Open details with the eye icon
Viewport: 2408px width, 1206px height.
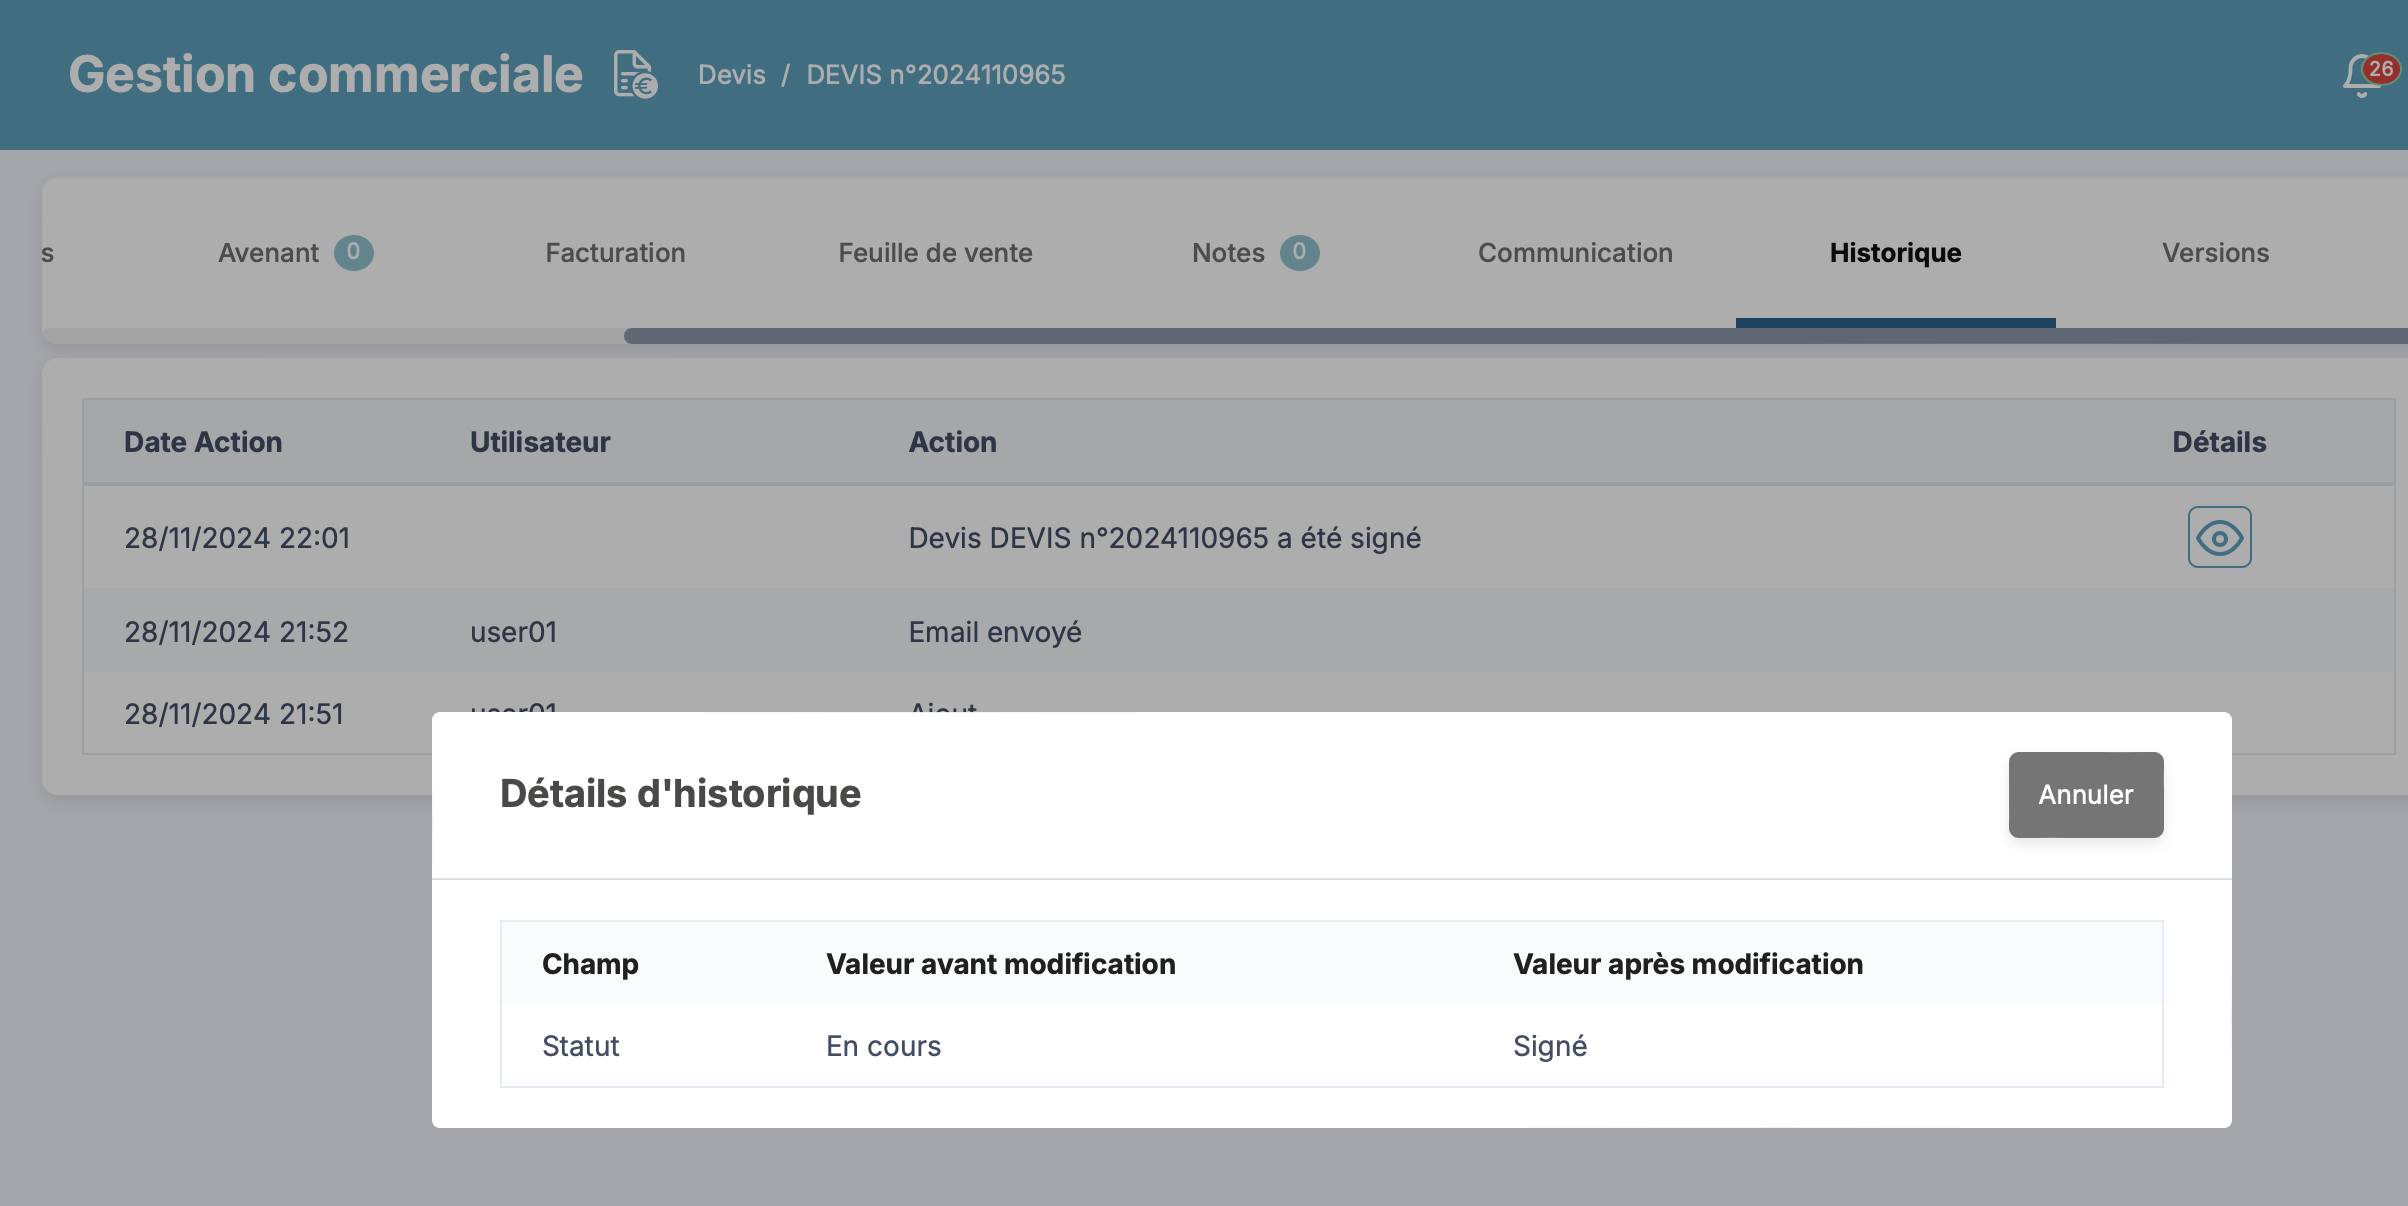(2219, 538)
